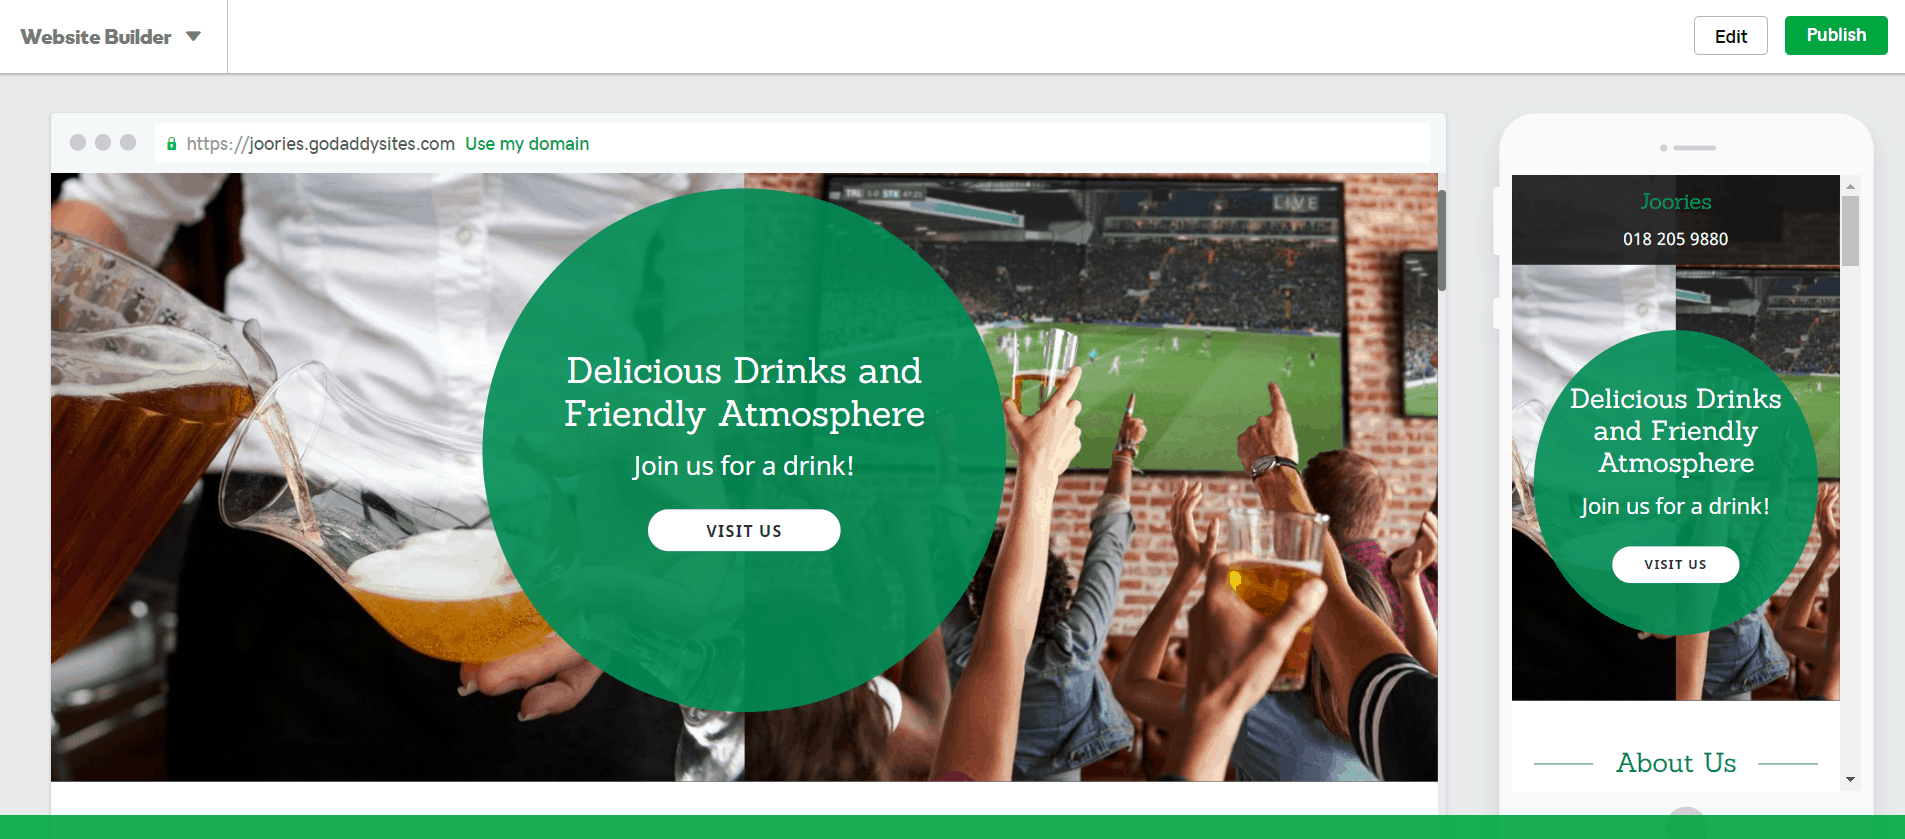The height and width of the screenshot is (839, 1905).
Task: Click the desktop preview scrollbar thumb
Action: tap(1442, 240)
